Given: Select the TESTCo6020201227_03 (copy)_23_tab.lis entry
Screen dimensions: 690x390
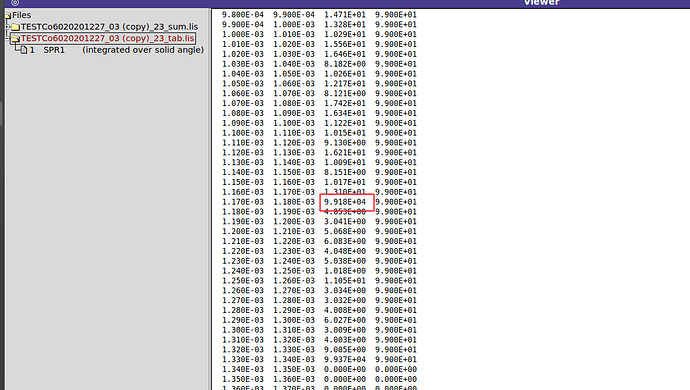Looking at the screenshot, I should (107, 38).
